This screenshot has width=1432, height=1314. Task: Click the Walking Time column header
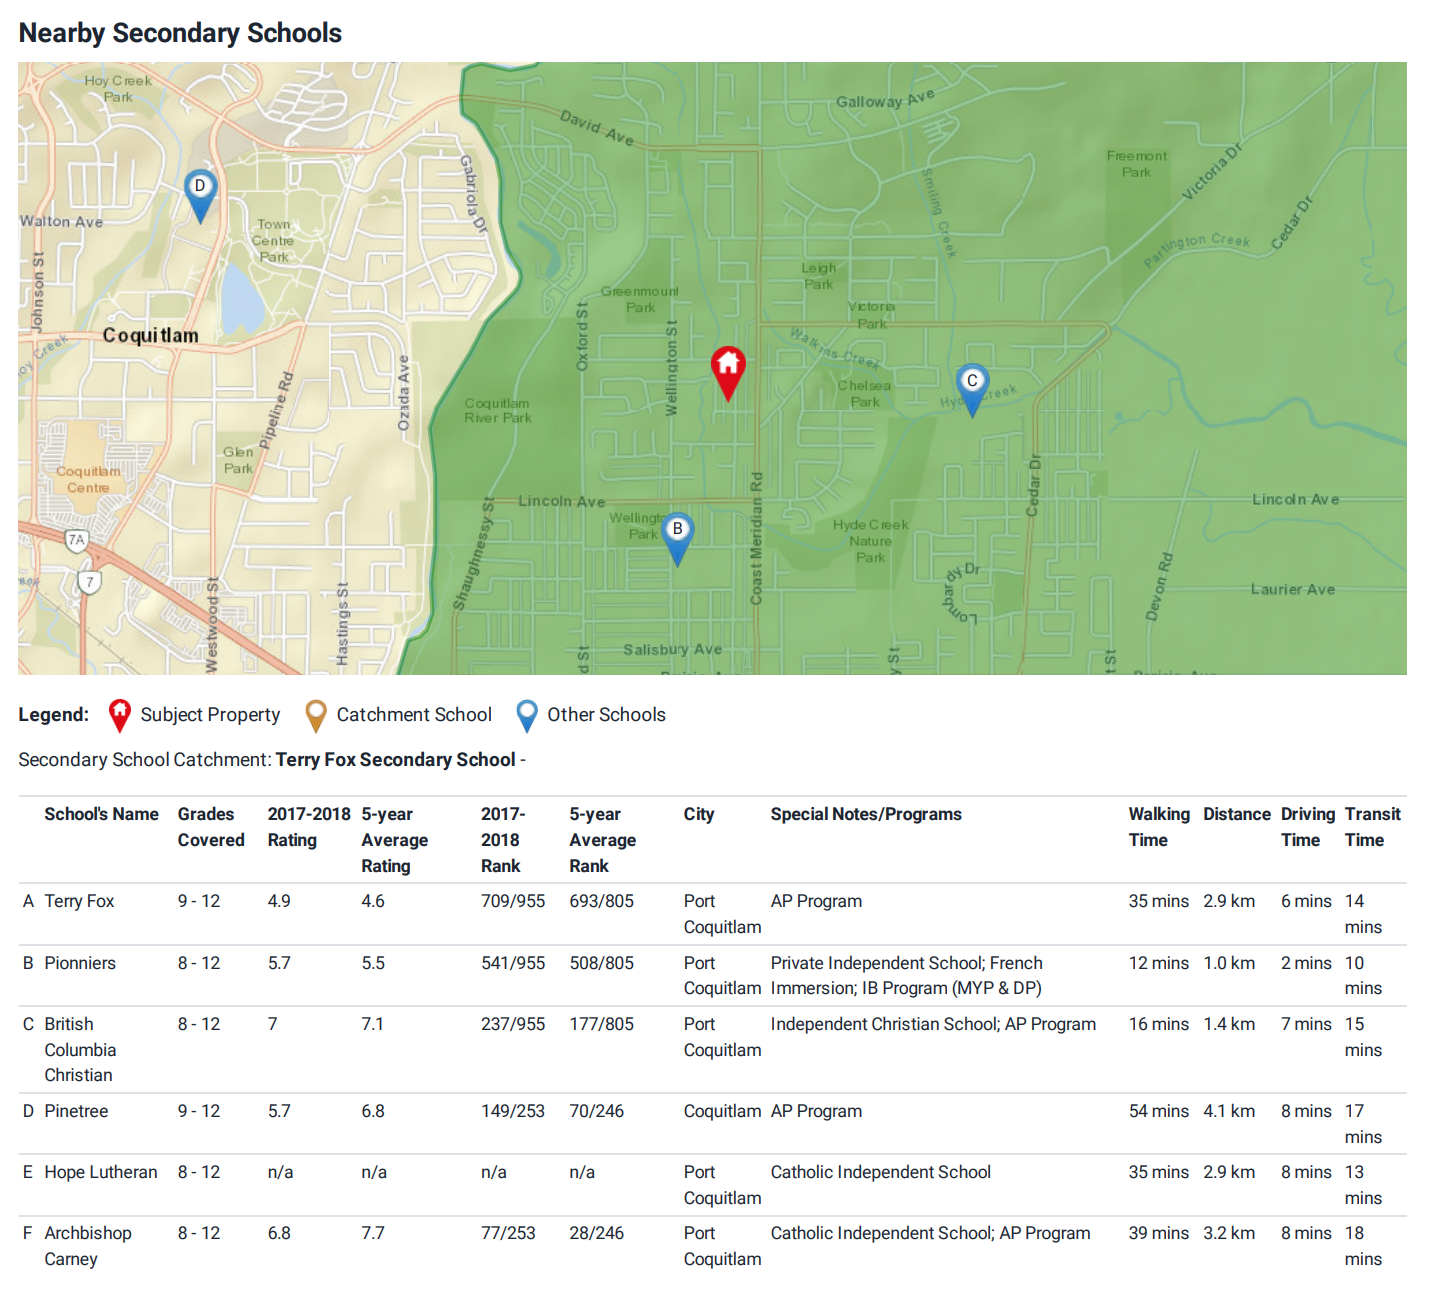[x=1159, y=827]
